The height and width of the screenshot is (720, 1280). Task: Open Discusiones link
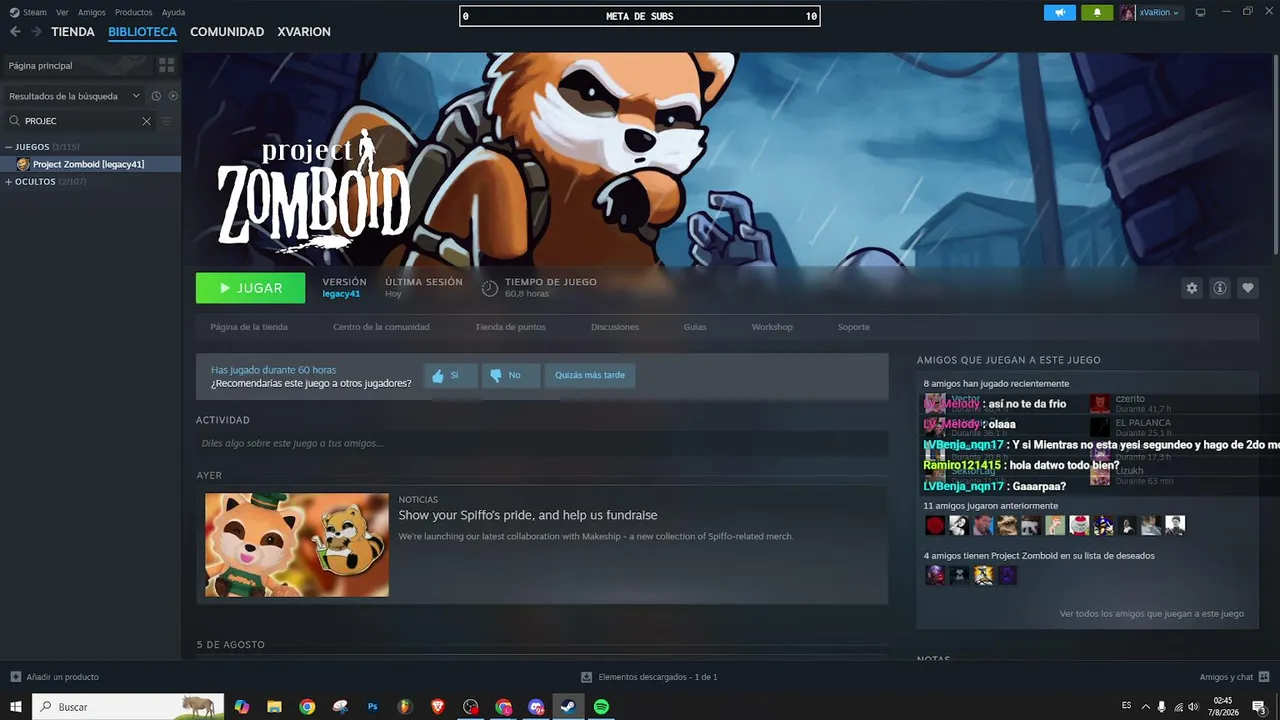(x=615, y=327)
